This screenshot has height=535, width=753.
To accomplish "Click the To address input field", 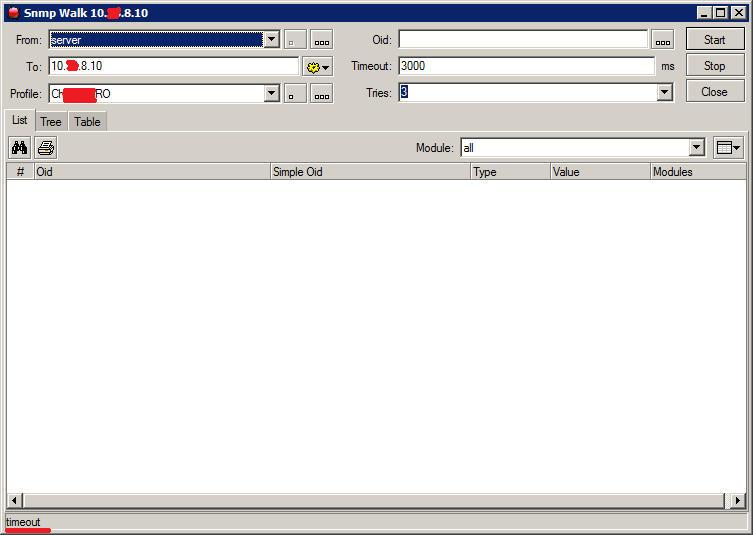I will click(173, 66).
